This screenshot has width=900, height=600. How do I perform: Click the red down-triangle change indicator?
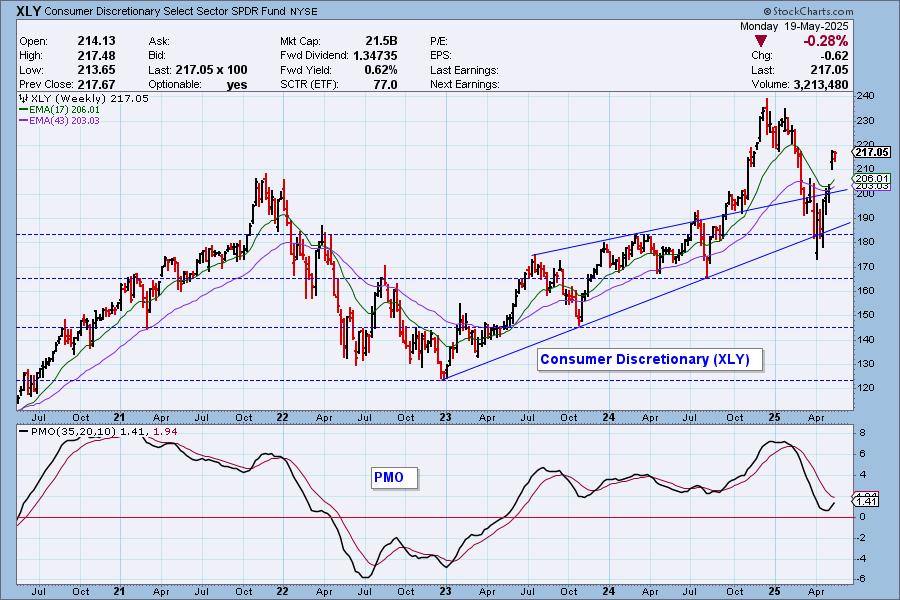(761, 41)
